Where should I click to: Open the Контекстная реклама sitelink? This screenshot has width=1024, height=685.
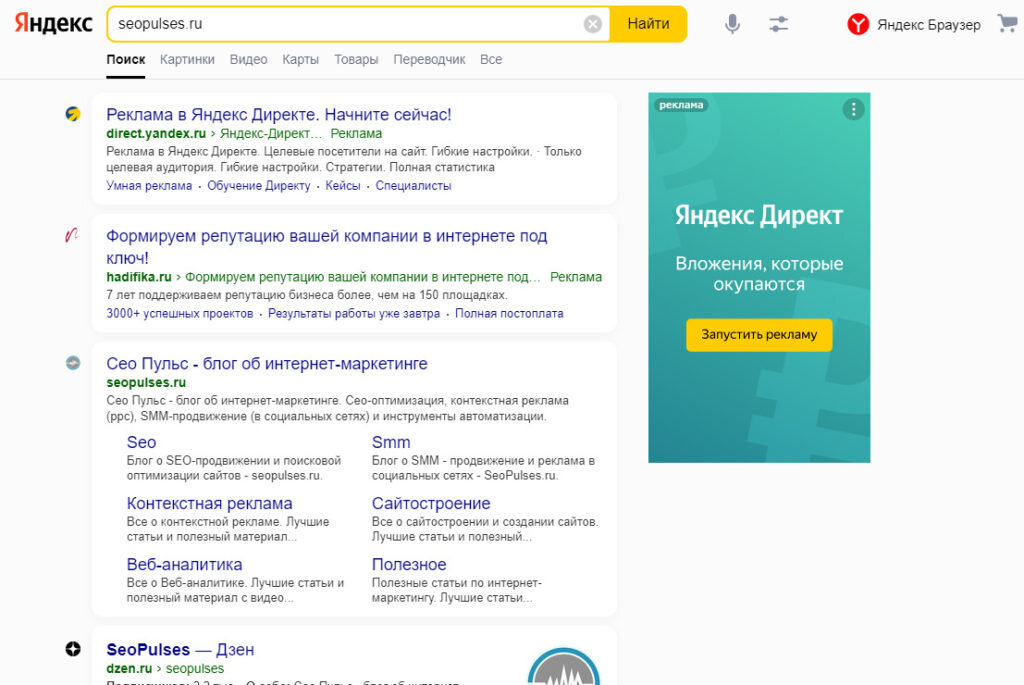(210, 503)
